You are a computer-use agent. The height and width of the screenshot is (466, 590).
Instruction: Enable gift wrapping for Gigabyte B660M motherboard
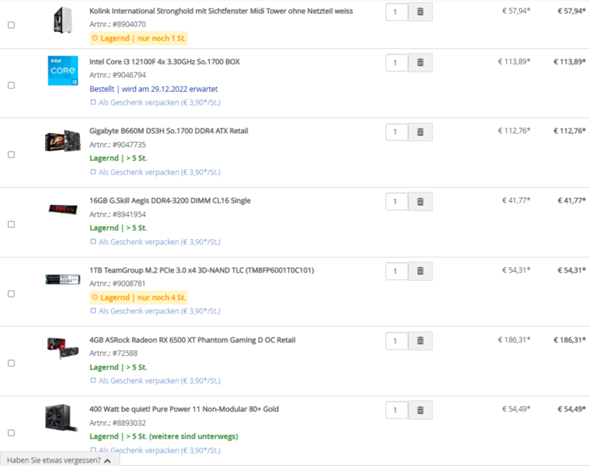[x=93, y=172]
